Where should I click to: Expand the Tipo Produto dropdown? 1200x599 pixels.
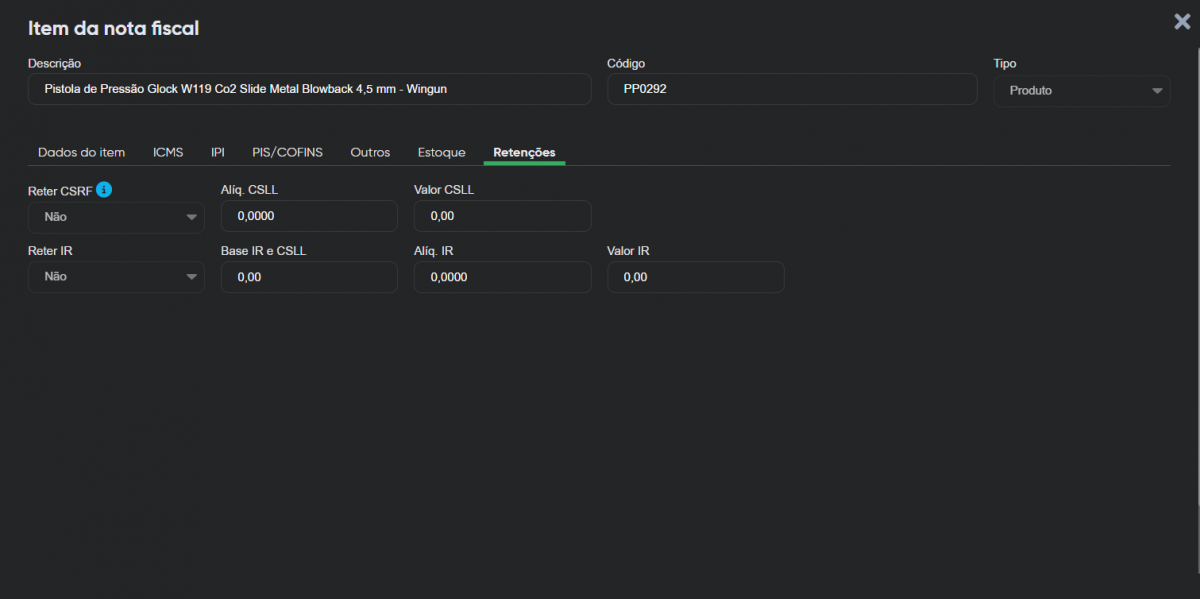1081,90
